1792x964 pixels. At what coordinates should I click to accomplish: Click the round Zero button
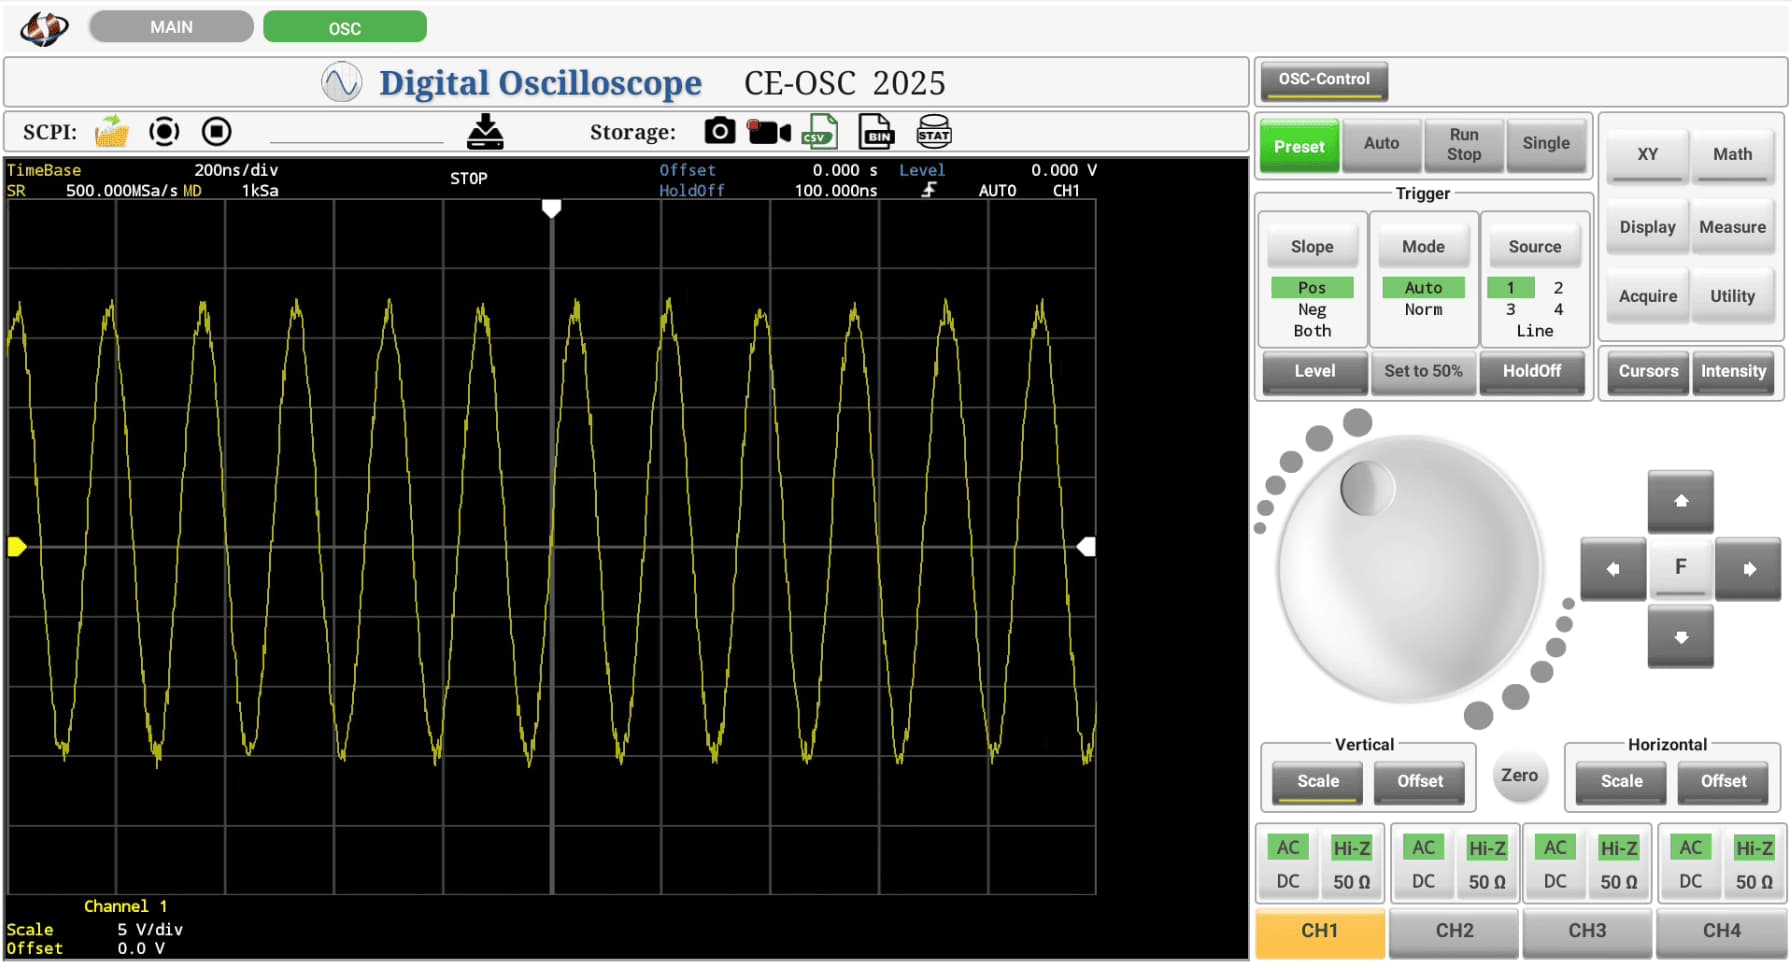click(x=1519, y=776)
